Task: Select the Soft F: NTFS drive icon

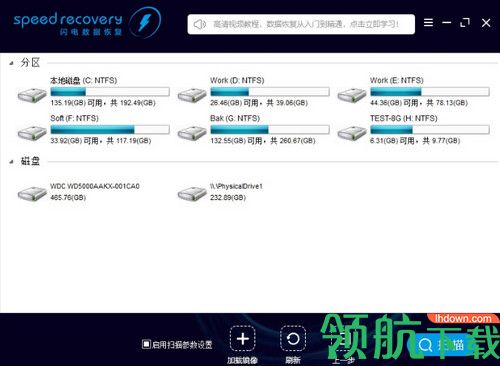Action: point(32,133)
